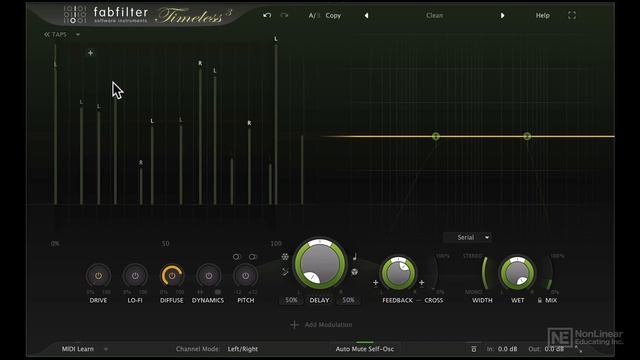
Task: Select the right filter node on yellow line
Action: pos(527,136)
